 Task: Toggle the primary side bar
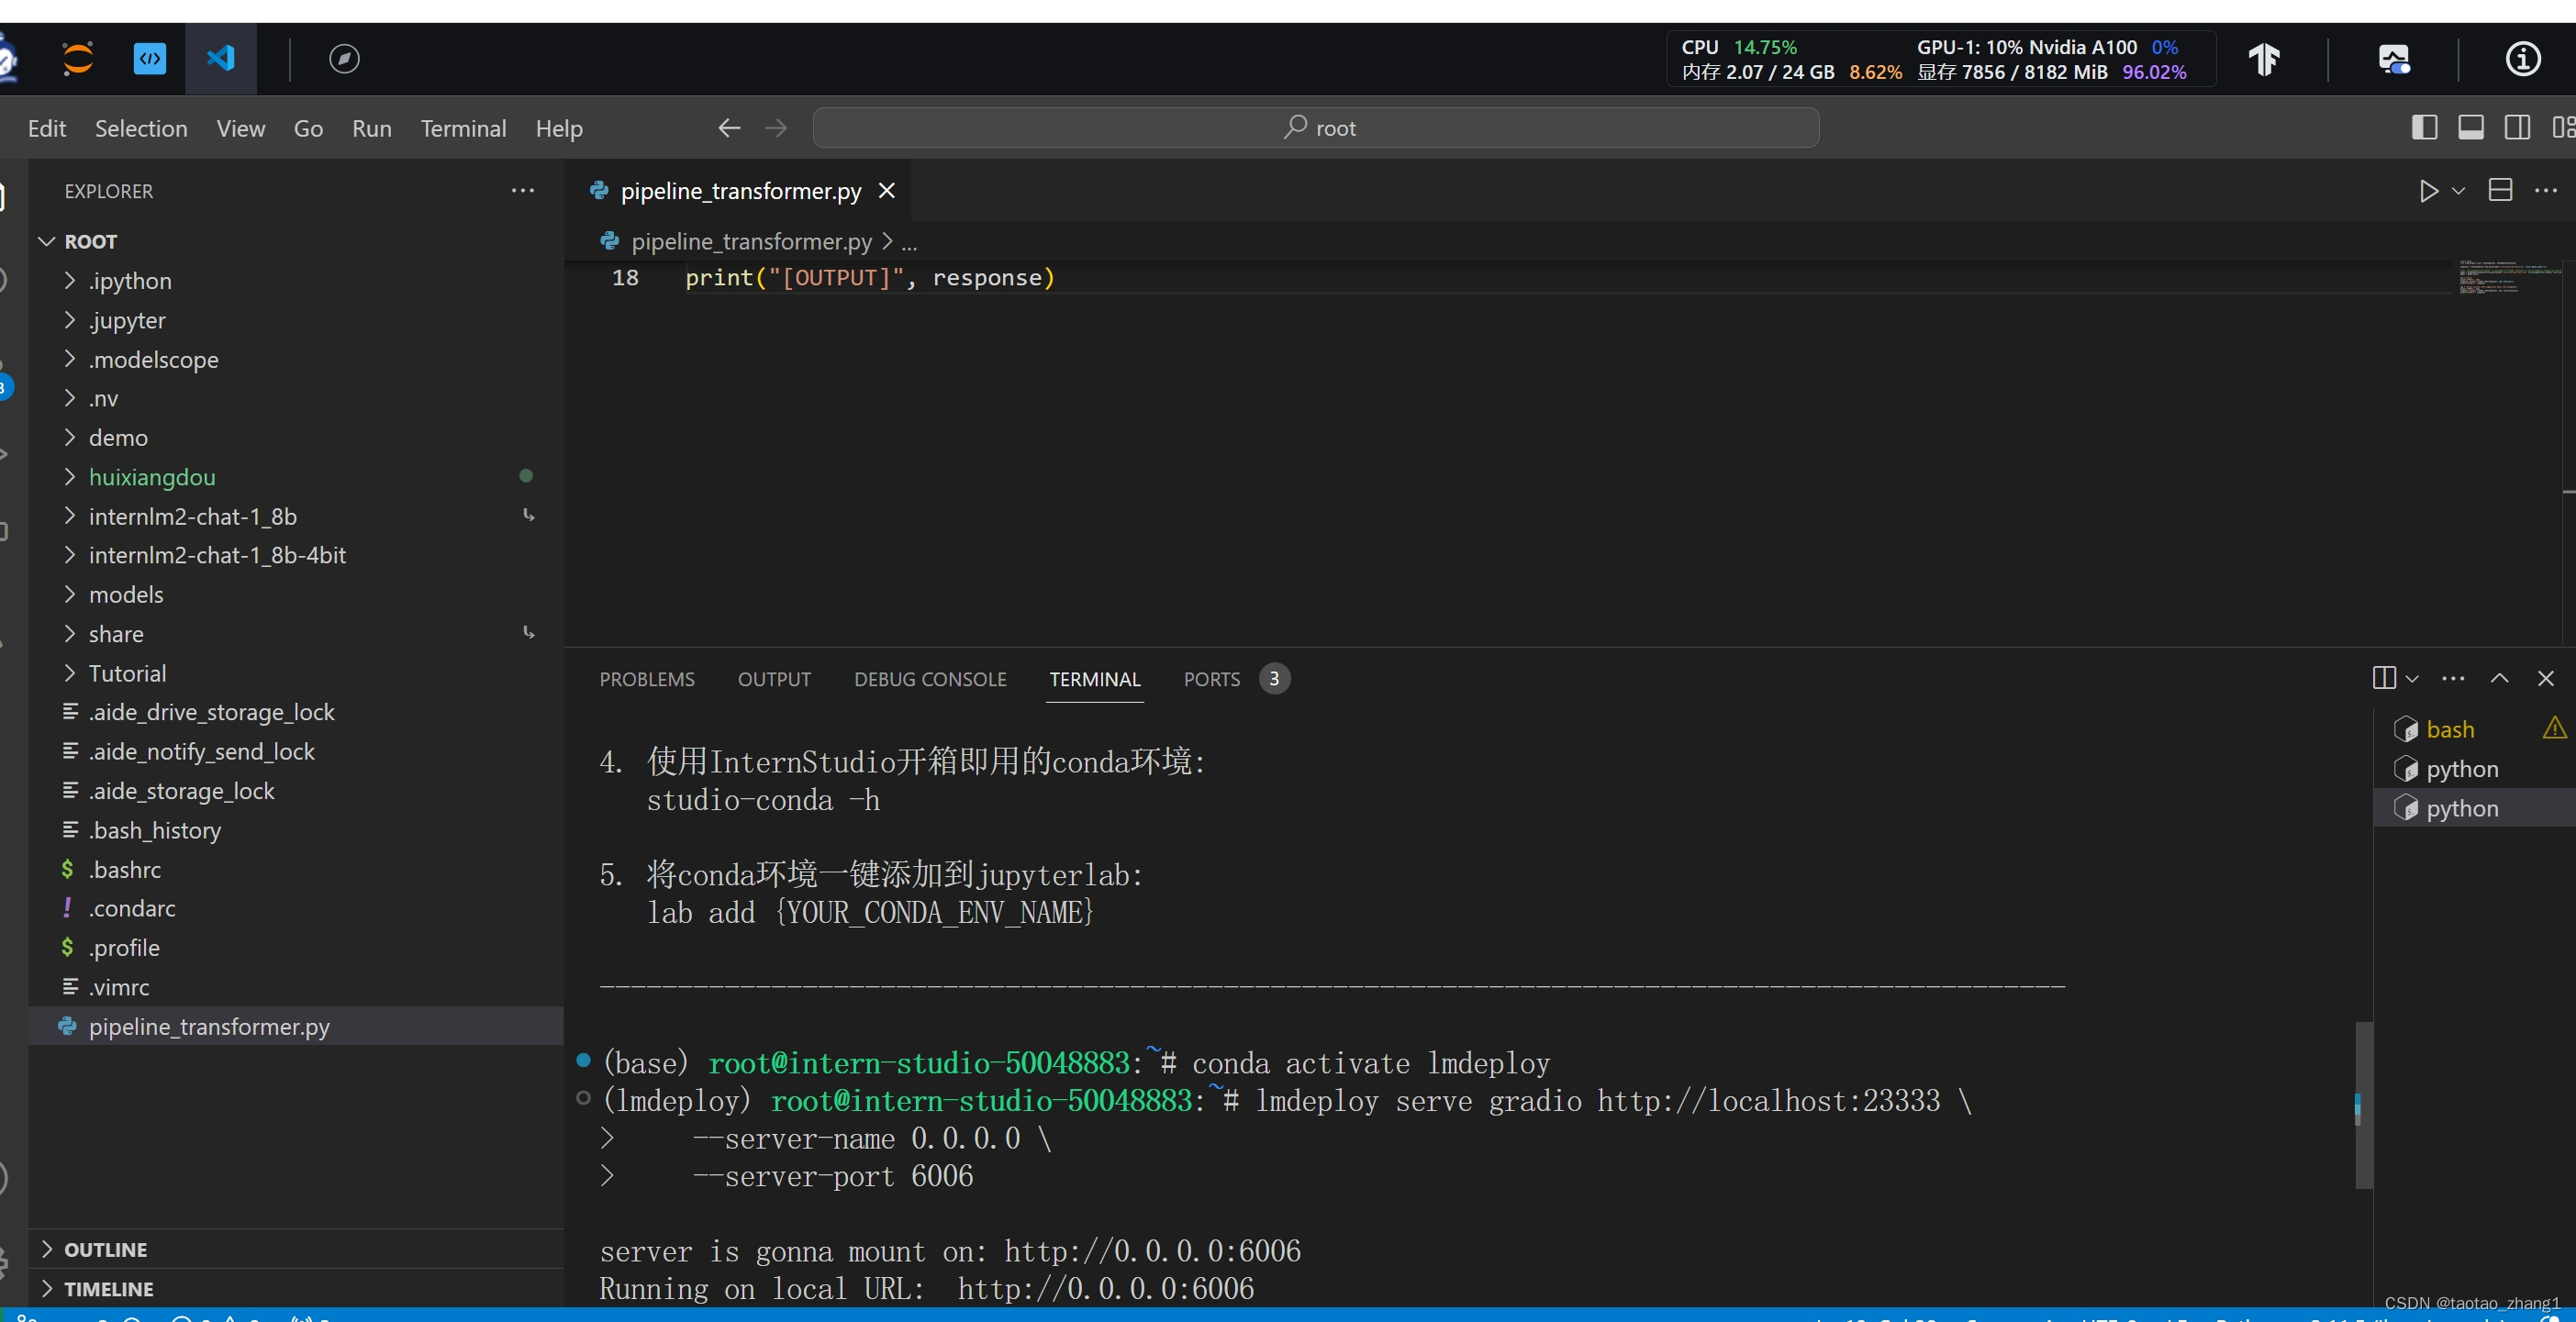(x=2424, y=127)
